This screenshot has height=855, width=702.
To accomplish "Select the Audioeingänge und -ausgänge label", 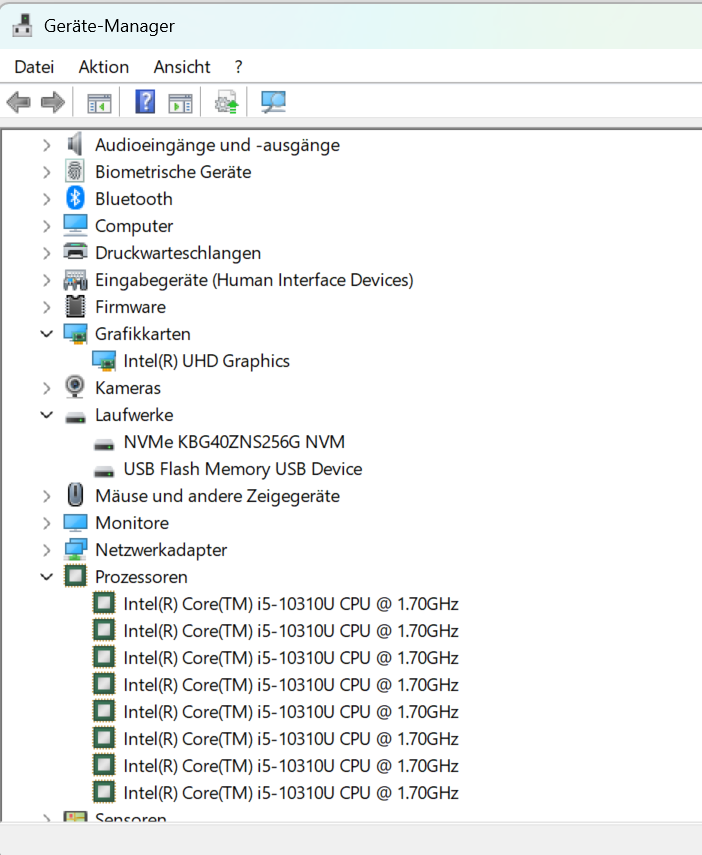I will click(x=217, y=145).
